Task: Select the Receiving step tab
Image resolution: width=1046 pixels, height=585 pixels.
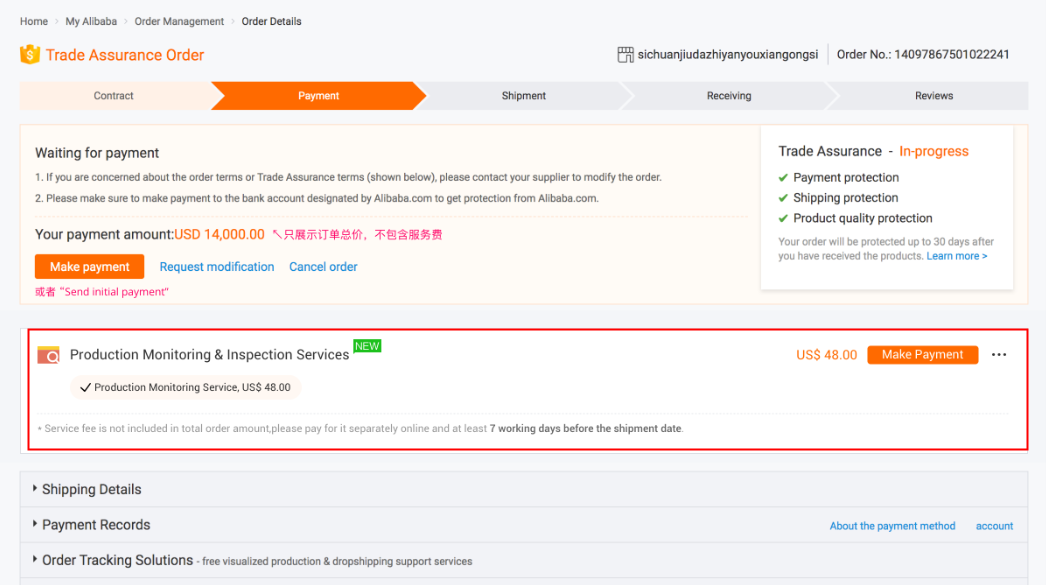Action: click(729, 96)
